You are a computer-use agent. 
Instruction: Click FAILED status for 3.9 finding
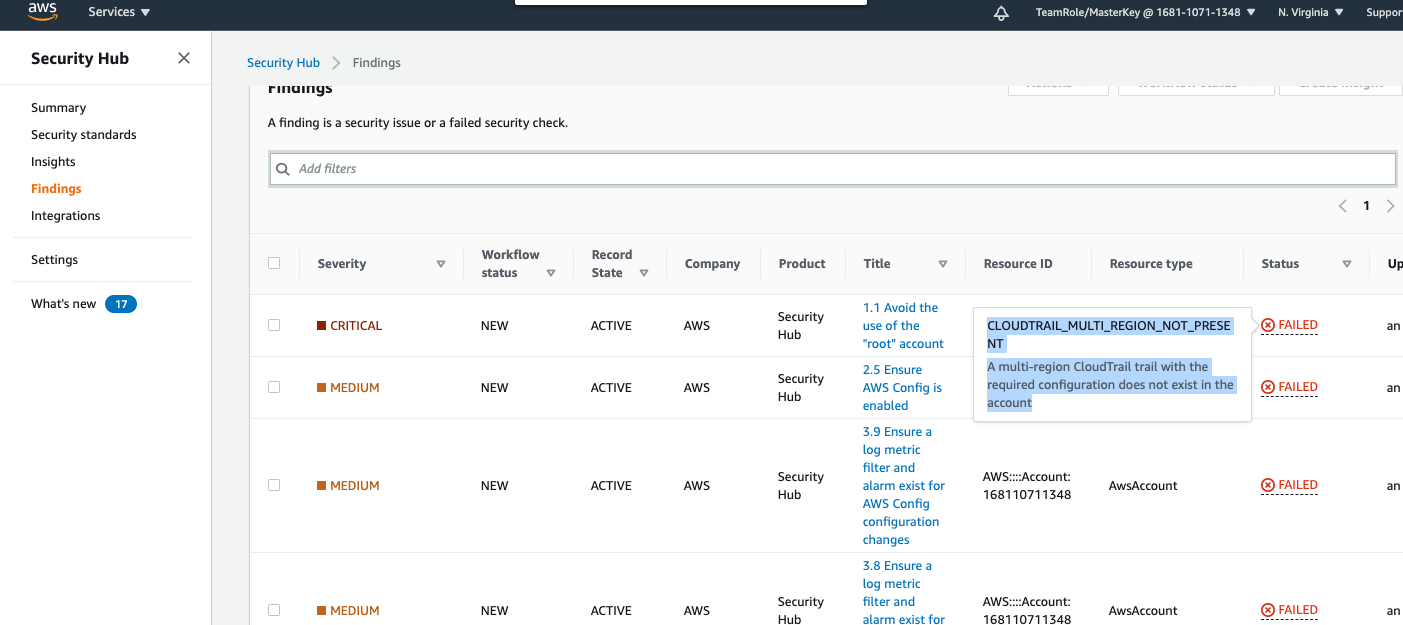(x=1290, y=486)
